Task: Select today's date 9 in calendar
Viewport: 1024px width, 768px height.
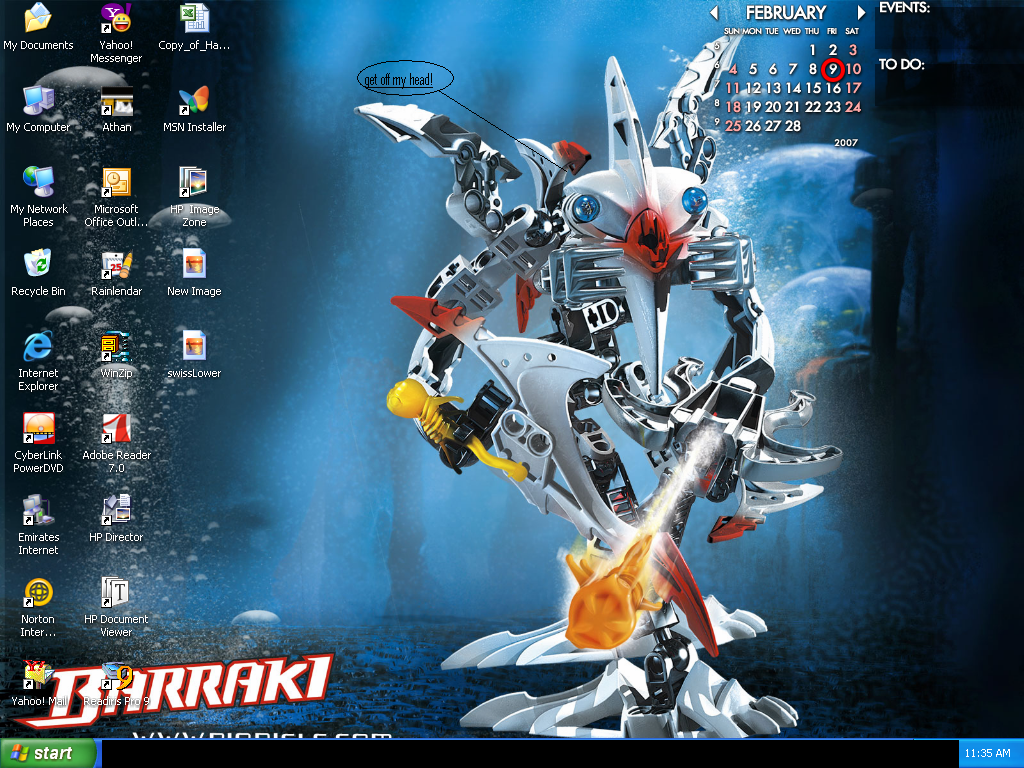Action: click(832, 69)
